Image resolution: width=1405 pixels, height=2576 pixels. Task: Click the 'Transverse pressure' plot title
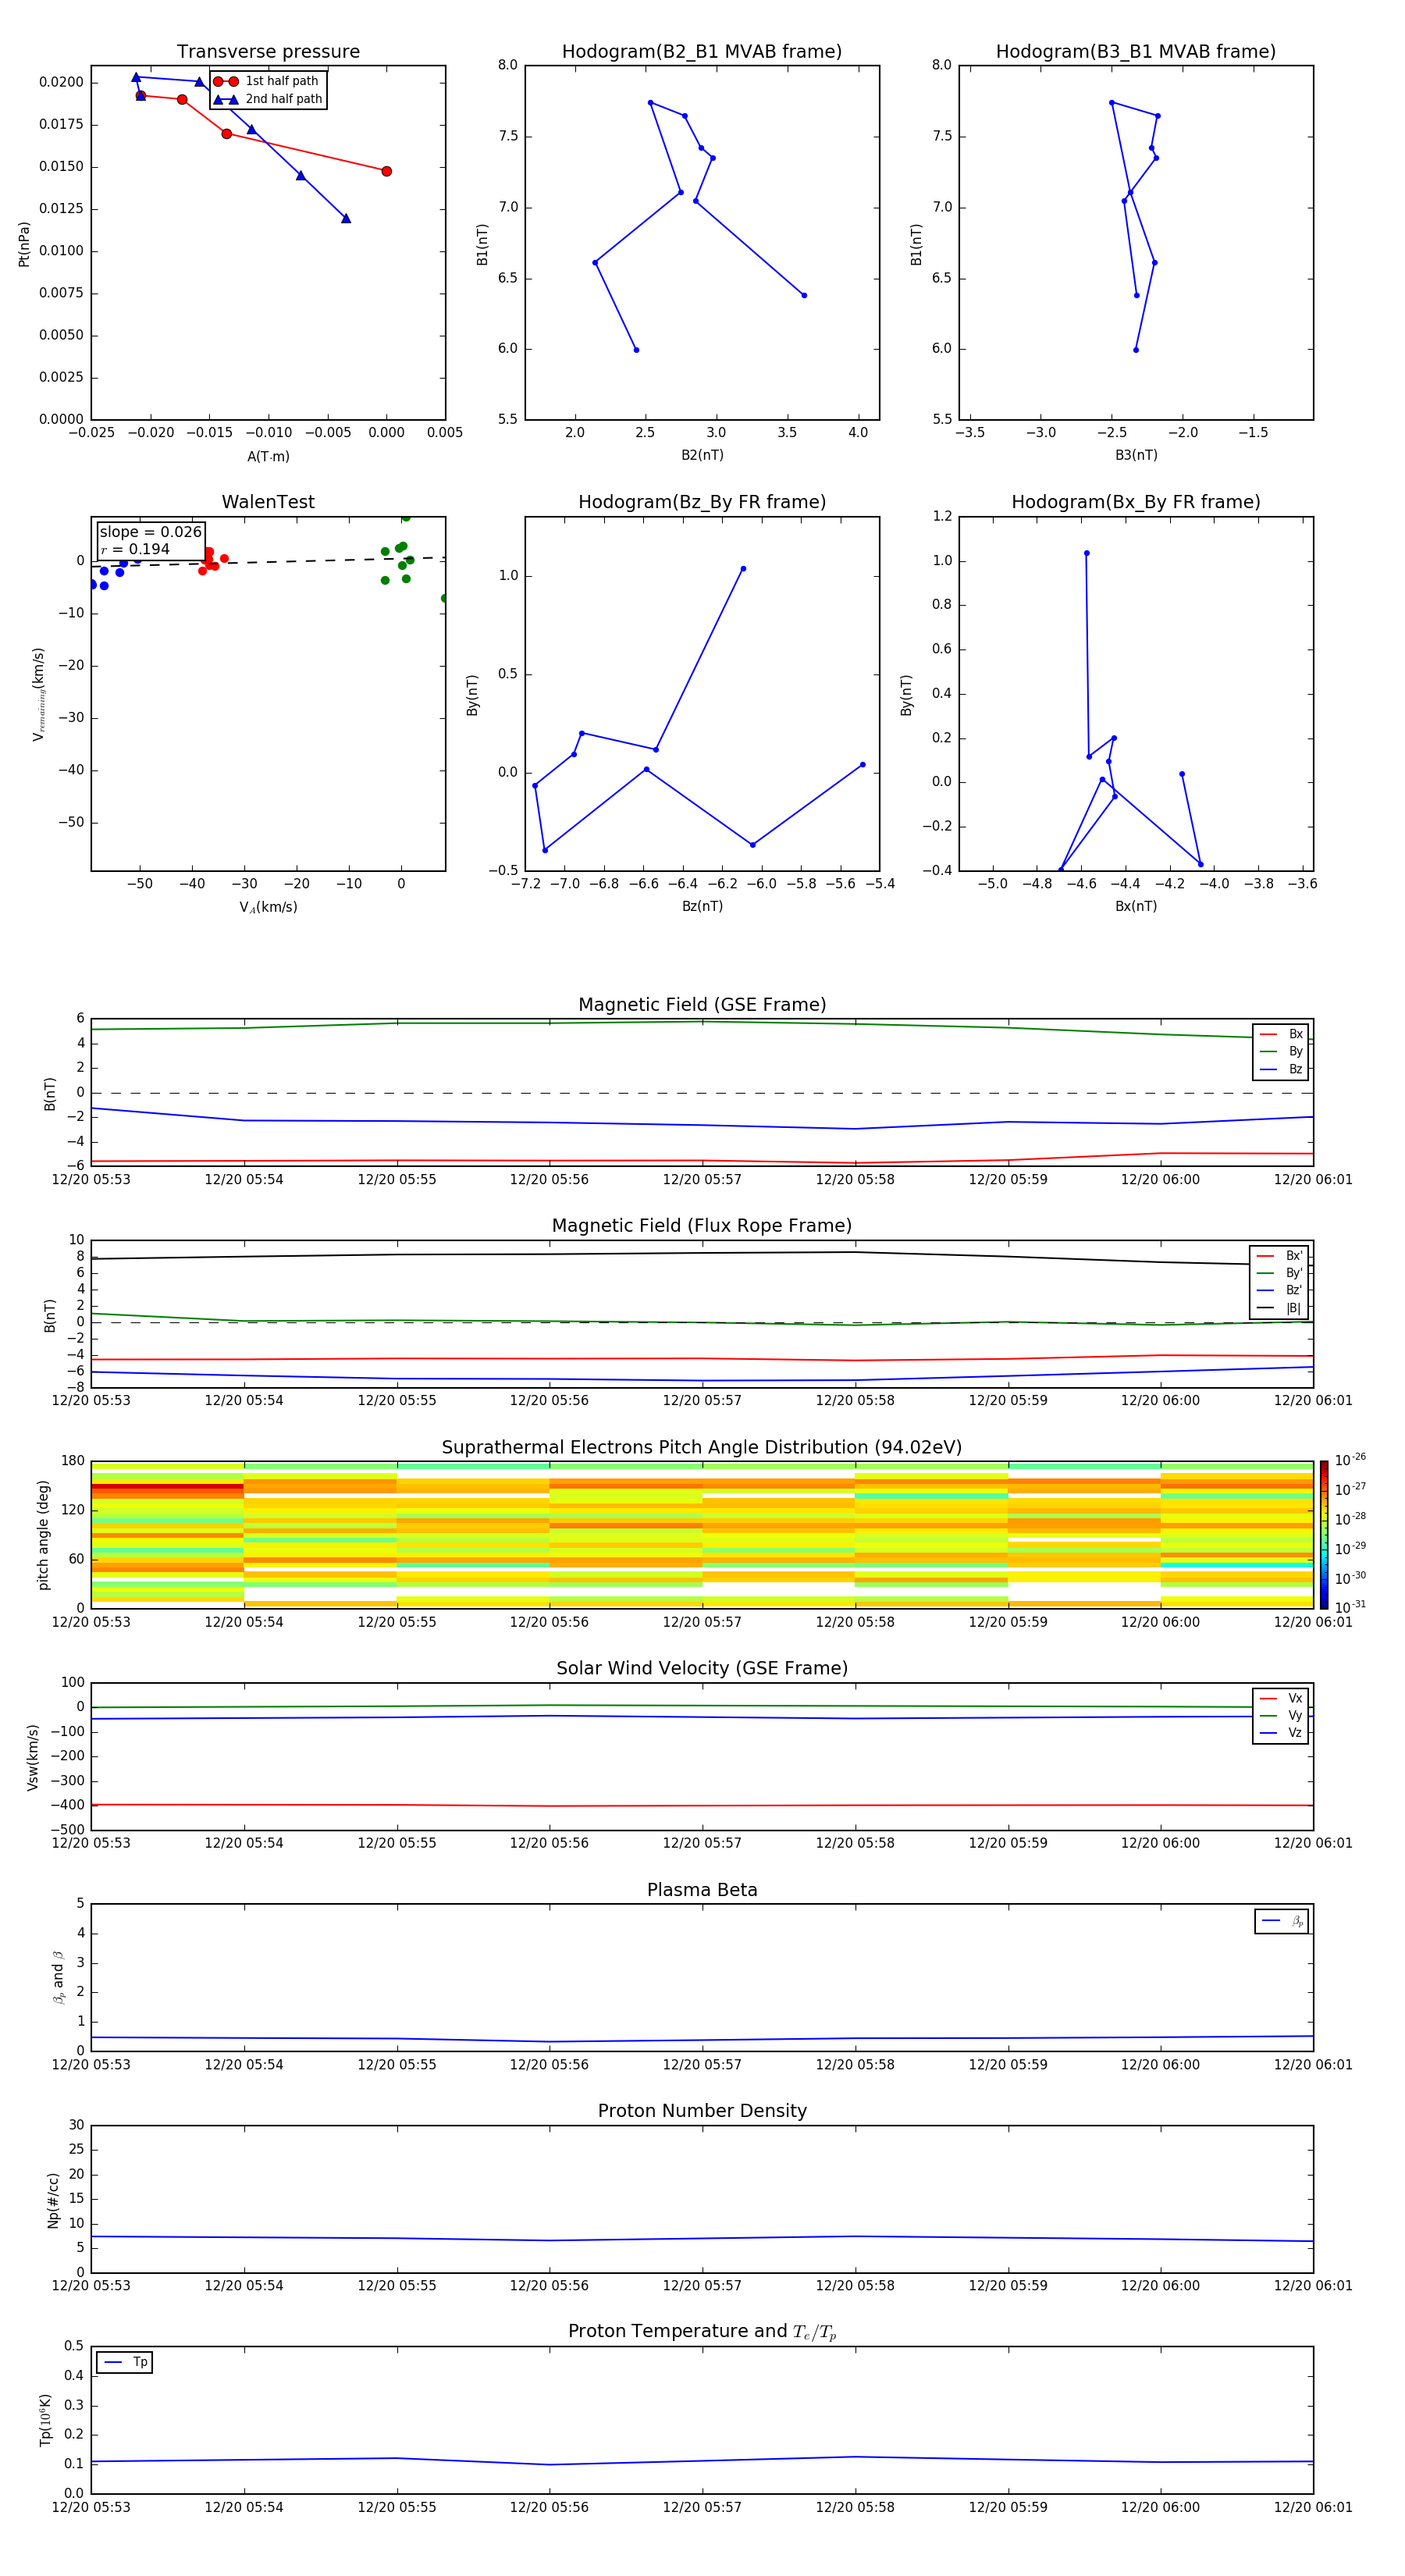click(268, 52)
